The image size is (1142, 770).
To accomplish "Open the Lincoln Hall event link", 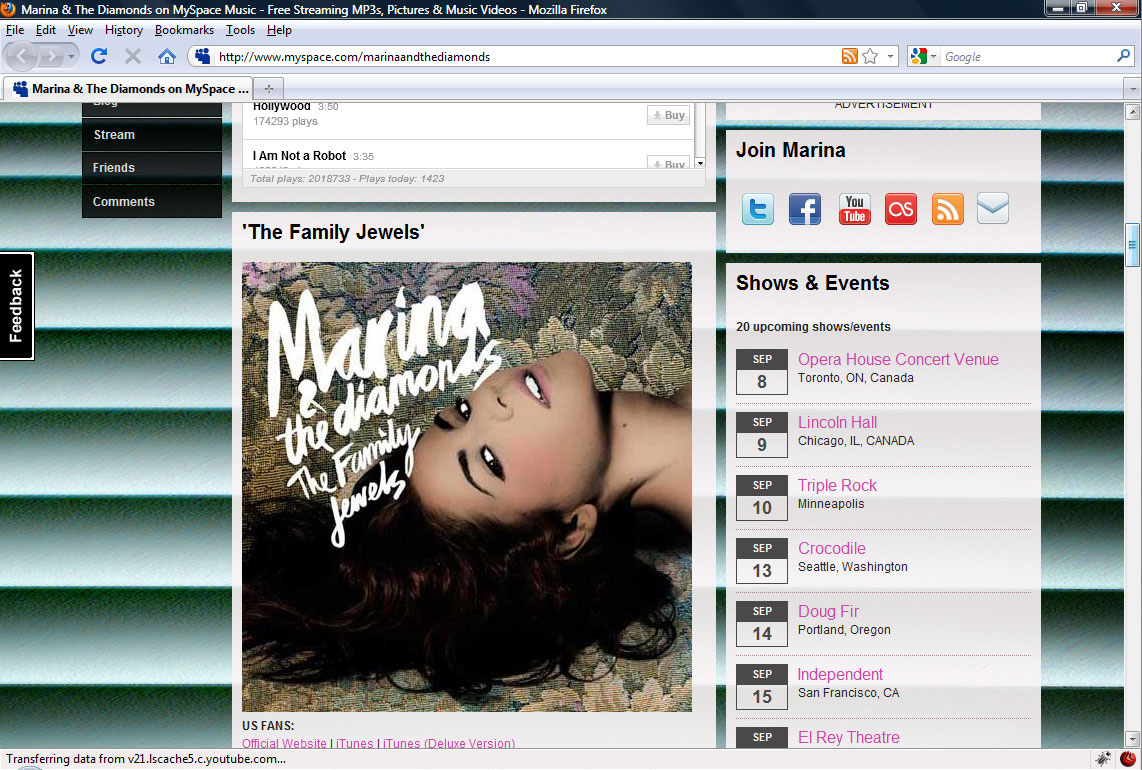I will (x=837, y=423).
